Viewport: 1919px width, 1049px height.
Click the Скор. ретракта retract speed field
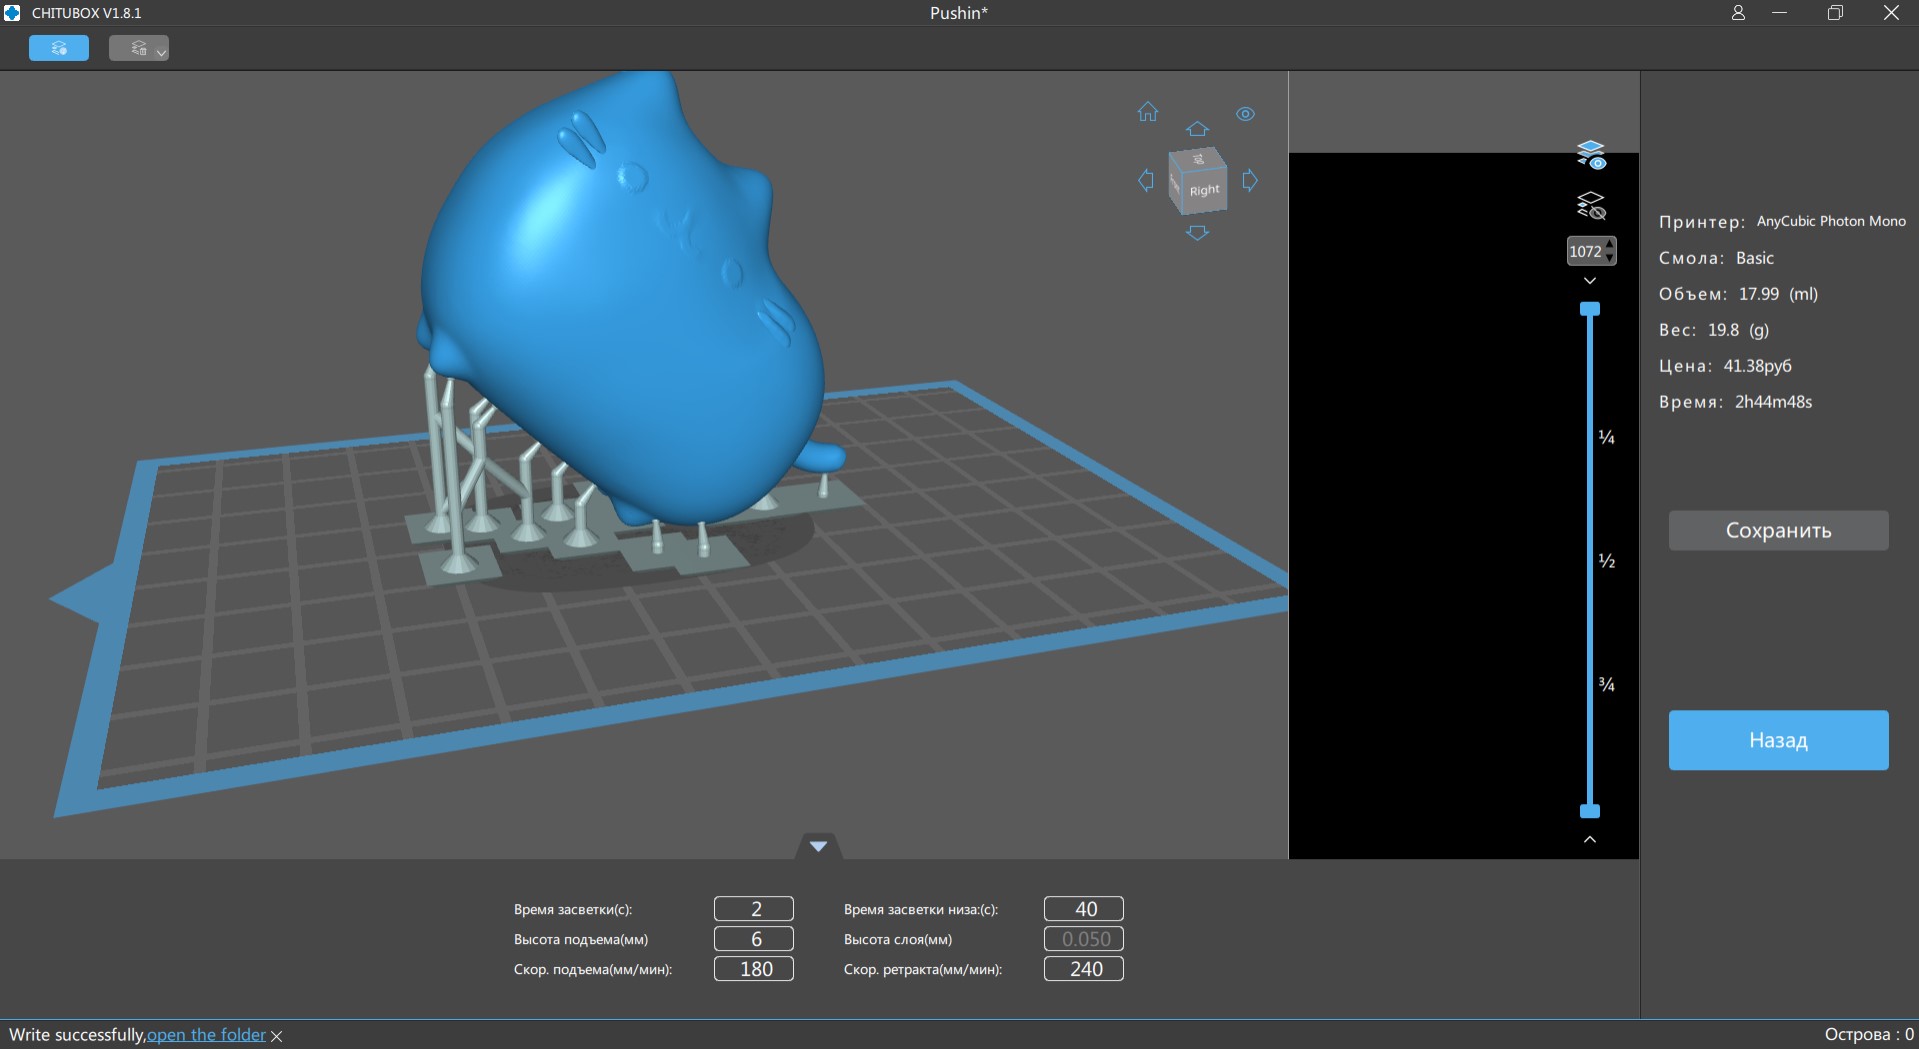(x=1084, y=969)
